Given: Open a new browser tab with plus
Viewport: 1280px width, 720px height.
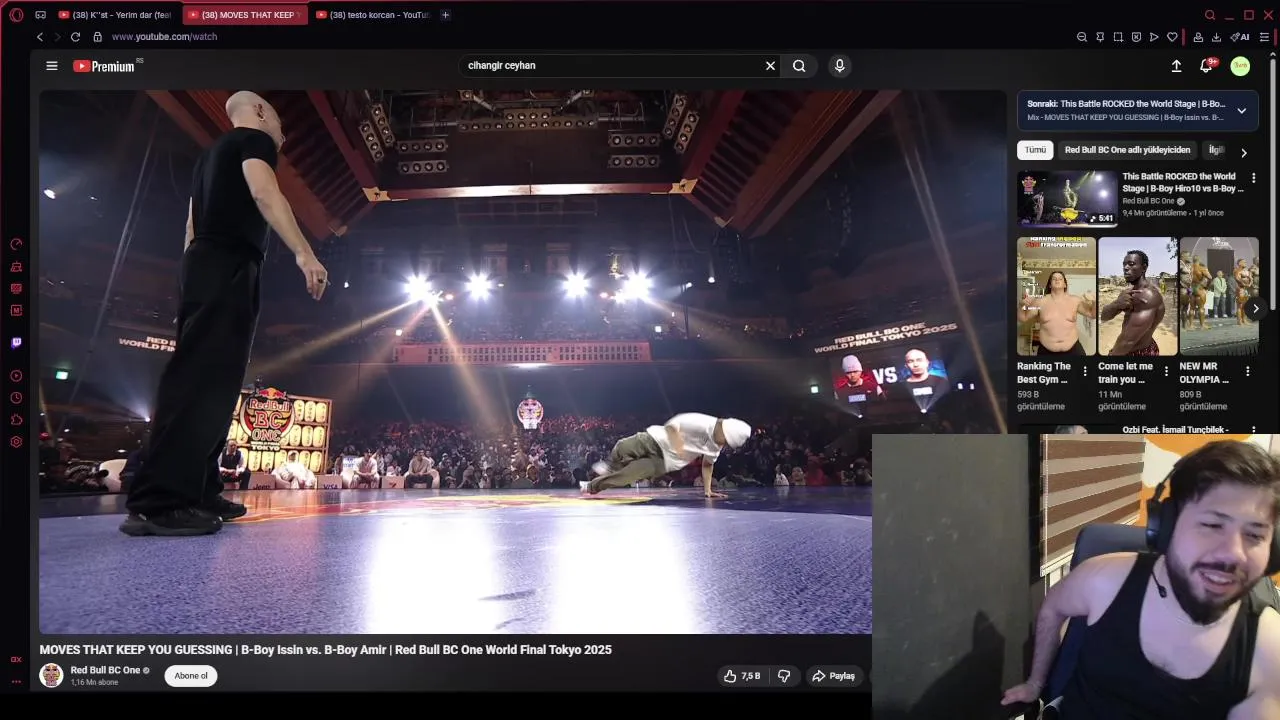Looking at the screenshot, I should tap(445, 15).
